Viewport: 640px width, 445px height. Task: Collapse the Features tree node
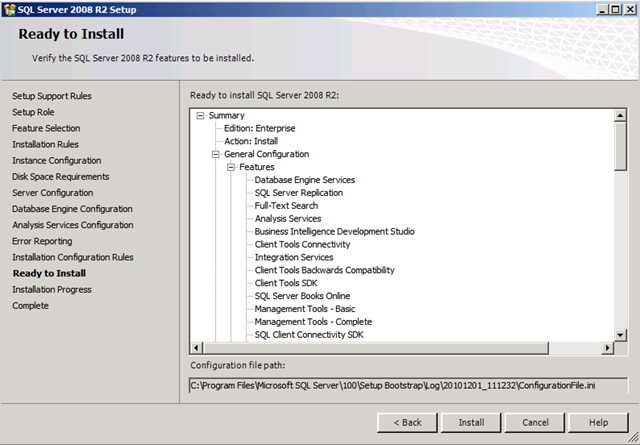(x=231, y=167)
